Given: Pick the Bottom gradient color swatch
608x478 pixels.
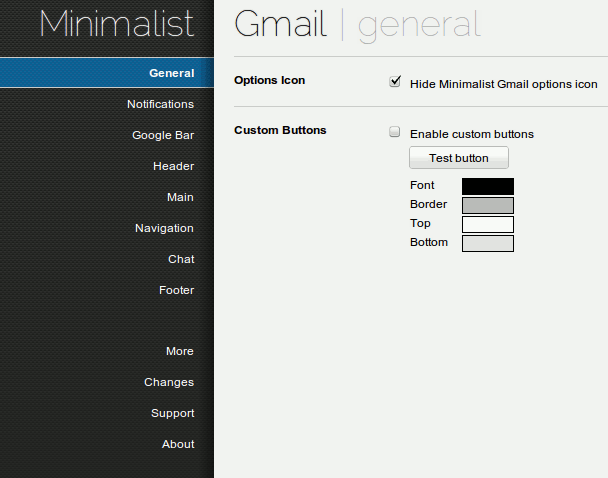Looking at the screenshot, I should 488,243.
